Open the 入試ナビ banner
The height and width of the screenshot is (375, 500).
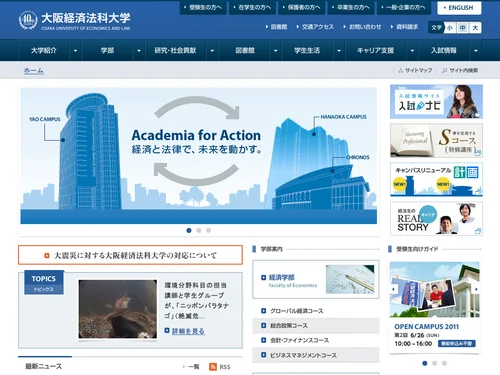point(436,102)
